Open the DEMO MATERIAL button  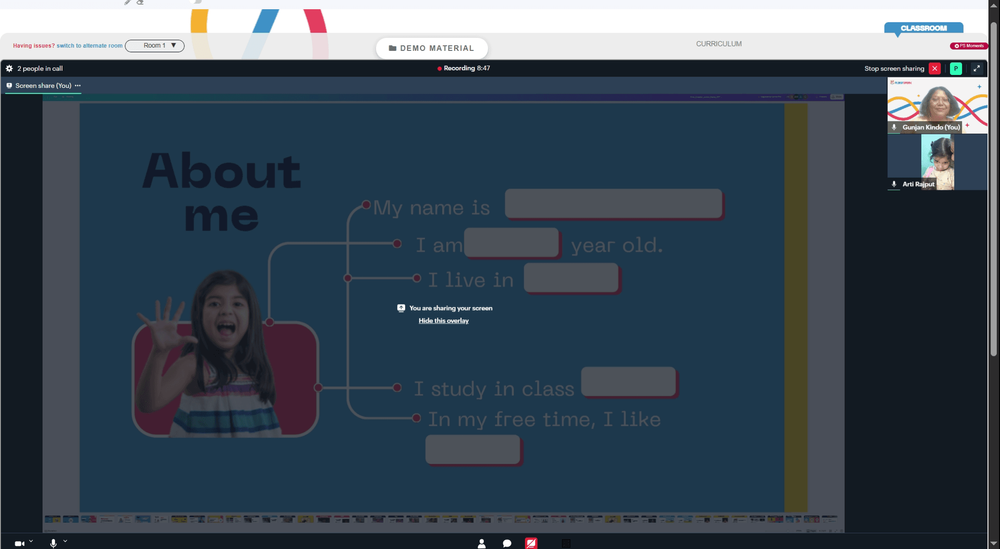click(432, 48)
